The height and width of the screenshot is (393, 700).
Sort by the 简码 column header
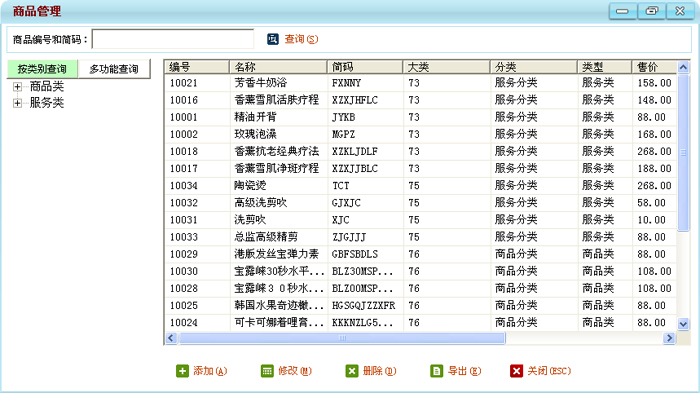[365, 67]
